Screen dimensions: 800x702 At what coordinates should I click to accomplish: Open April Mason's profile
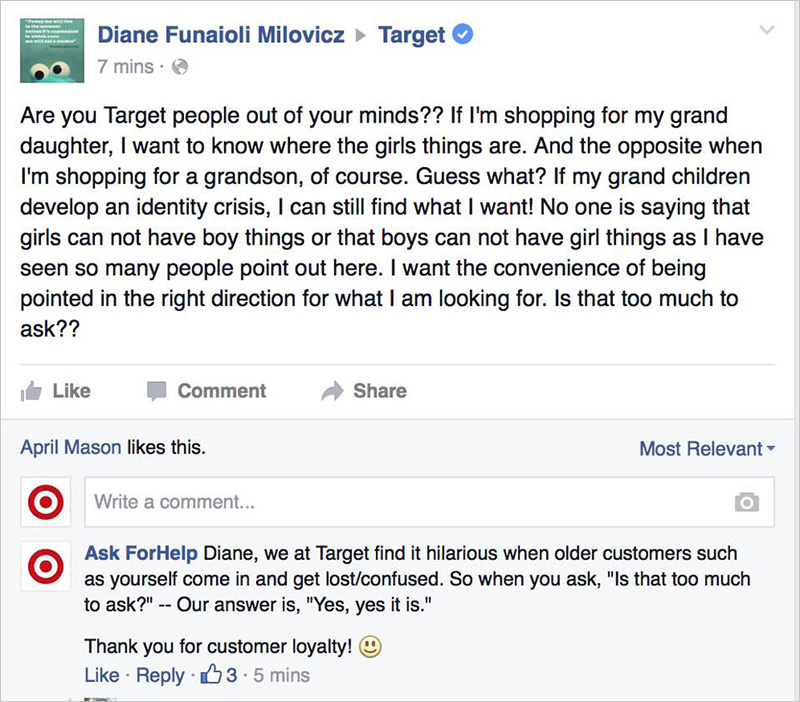pos(71,447)
